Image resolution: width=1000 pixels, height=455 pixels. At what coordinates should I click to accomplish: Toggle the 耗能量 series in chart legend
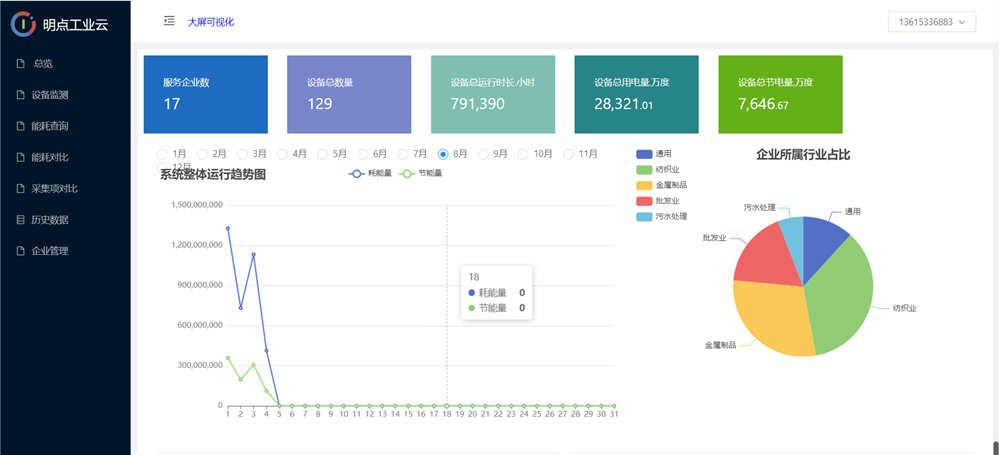pos(369,174)
